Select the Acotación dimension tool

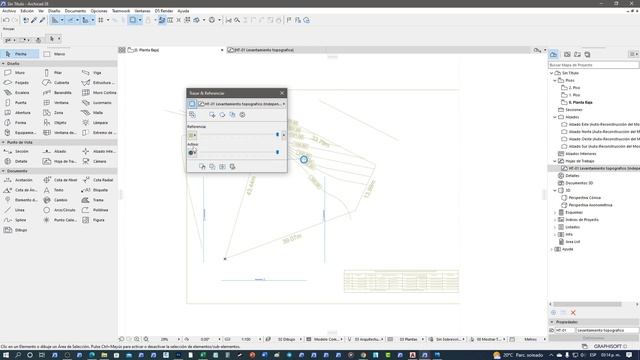pos(23,180)
